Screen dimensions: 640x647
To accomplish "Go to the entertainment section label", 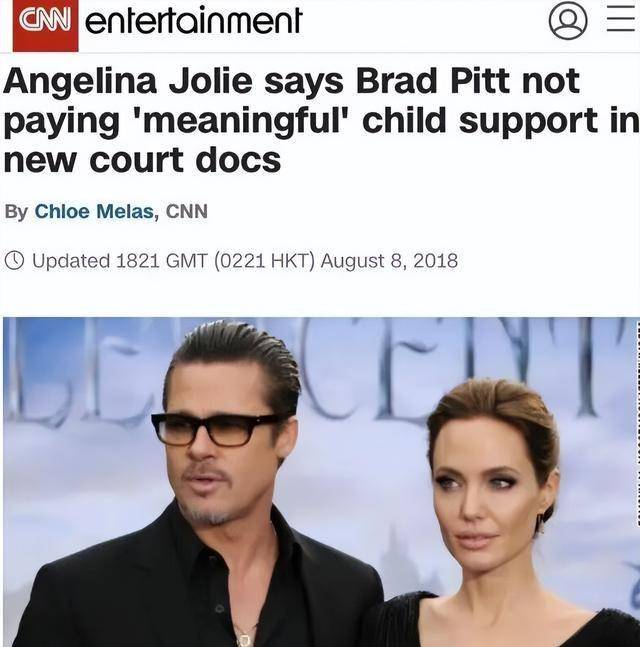I will coord(194,21).
